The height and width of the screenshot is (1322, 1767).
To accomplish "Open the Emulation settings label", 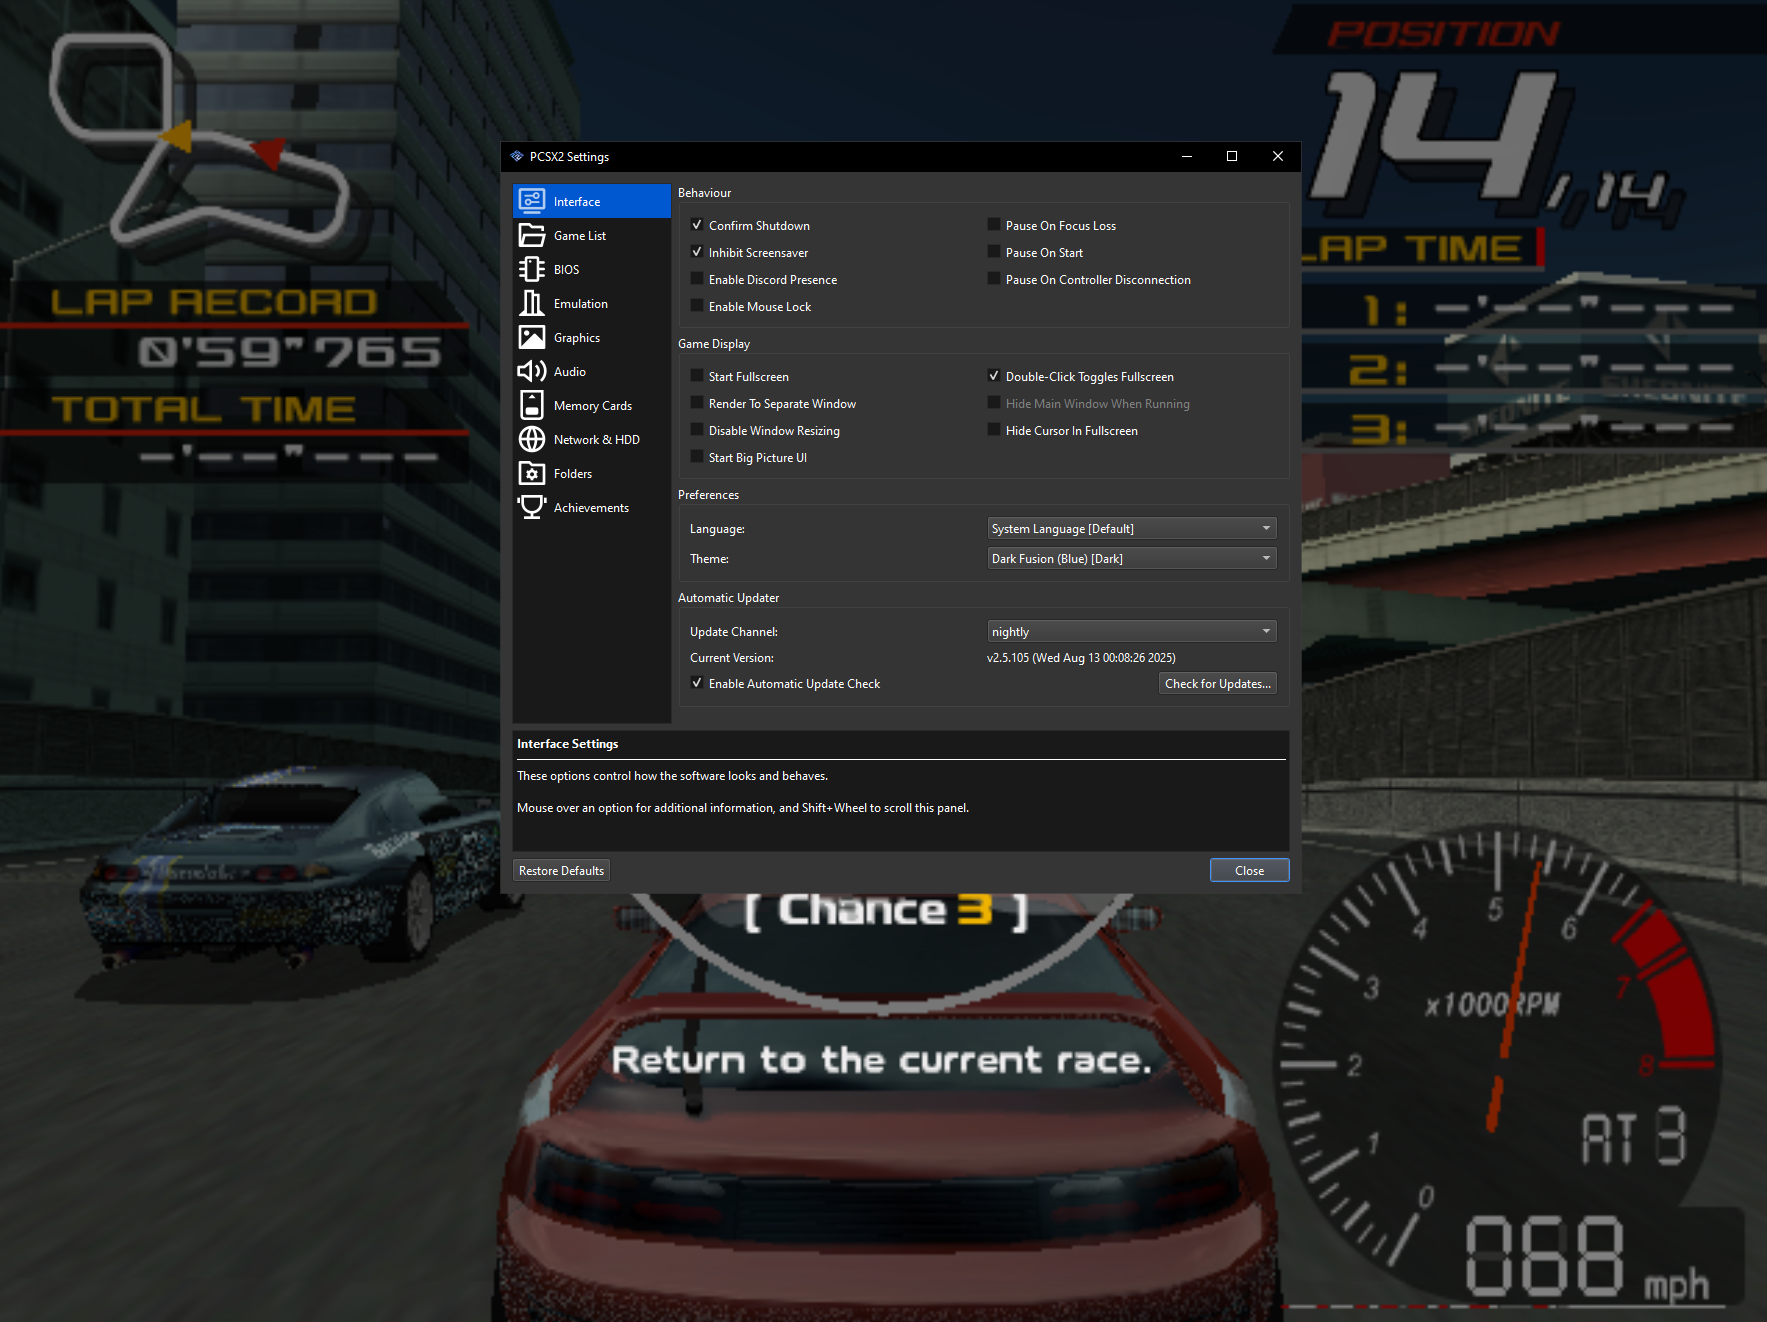I will (x=581, y=304).
